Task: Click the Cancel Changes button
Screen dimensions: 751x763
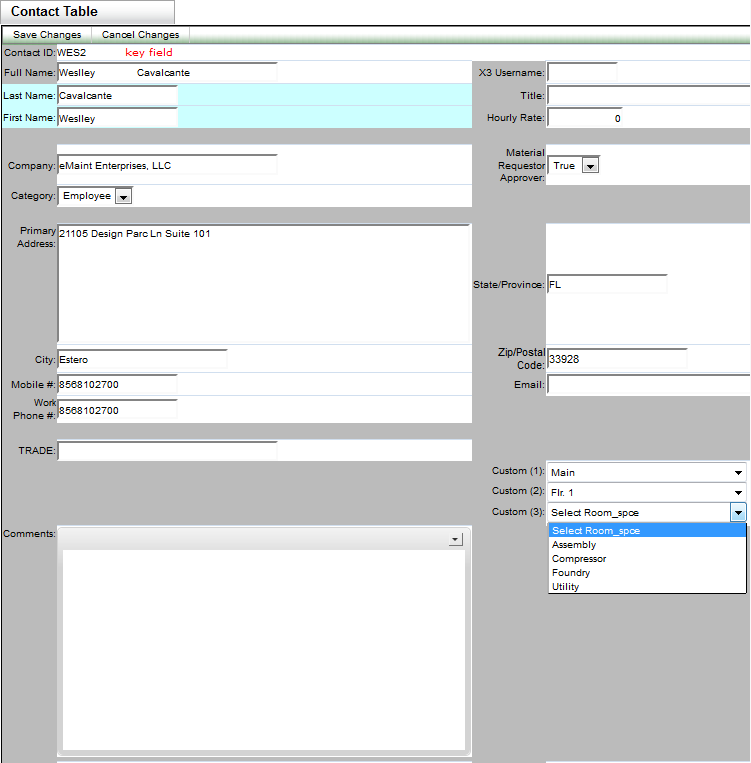Action: [140, 35]
